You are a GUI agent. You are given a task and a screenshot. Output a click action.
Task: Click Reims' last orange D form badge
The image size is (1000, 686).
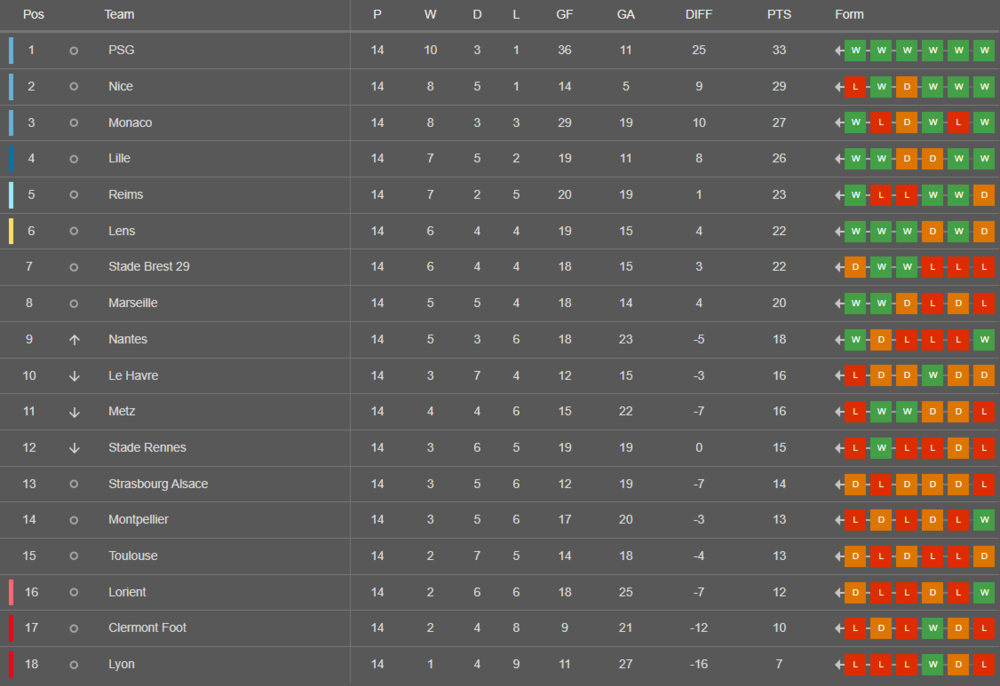pos(983,195)
